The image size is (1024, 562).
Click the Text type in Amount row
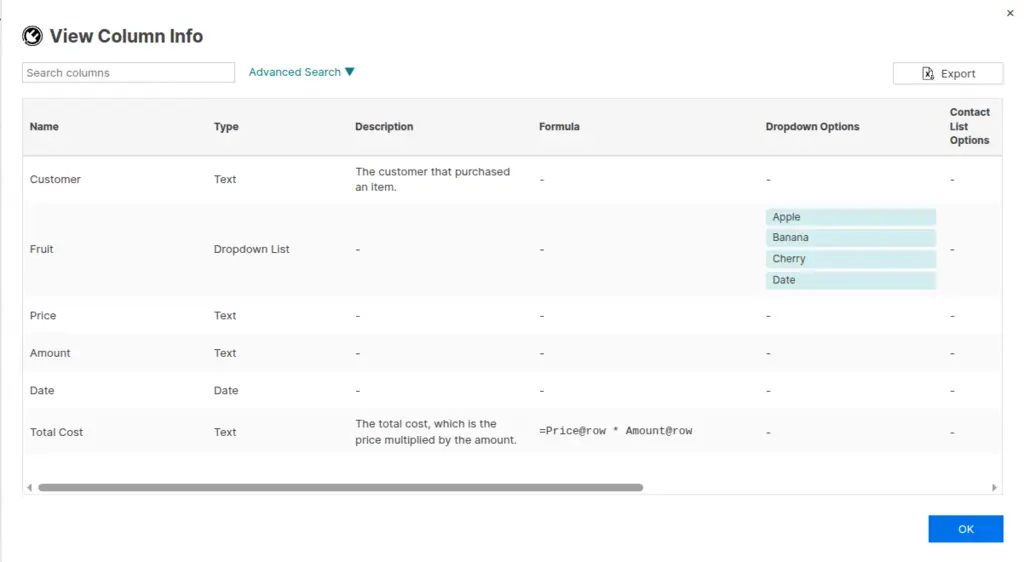(x=225, y=353)
